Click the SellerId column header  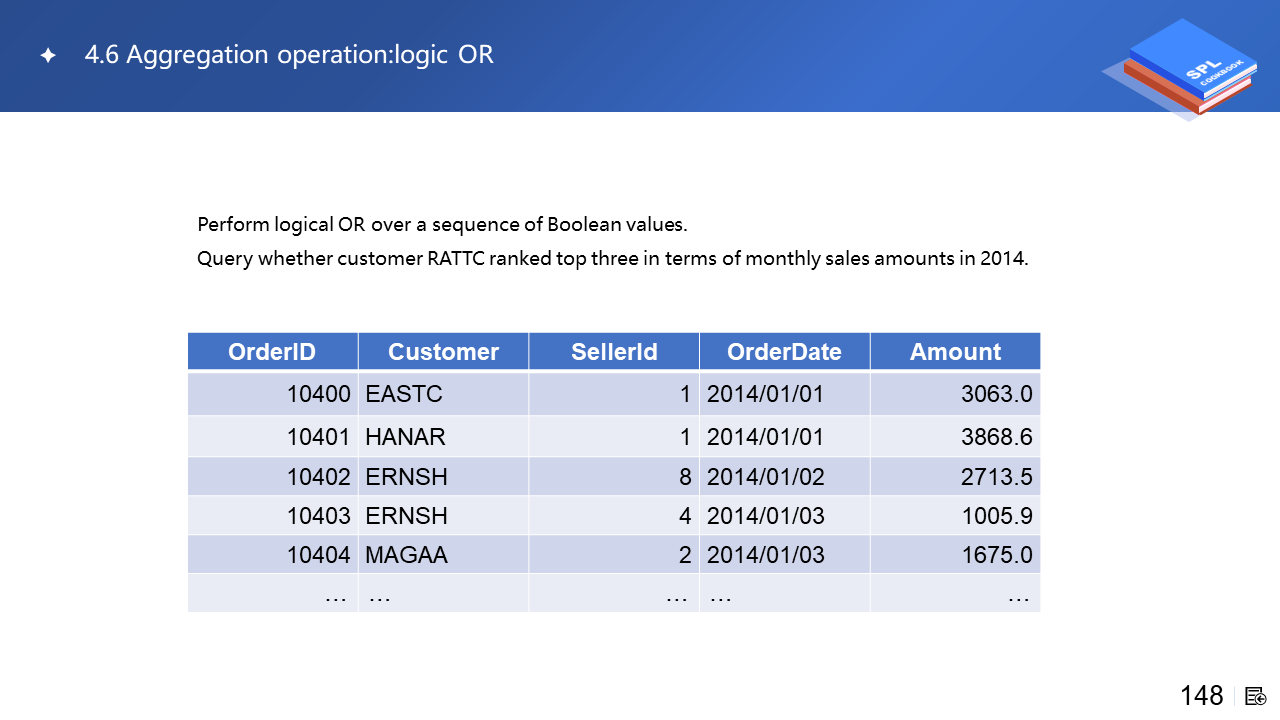(614, 352)
